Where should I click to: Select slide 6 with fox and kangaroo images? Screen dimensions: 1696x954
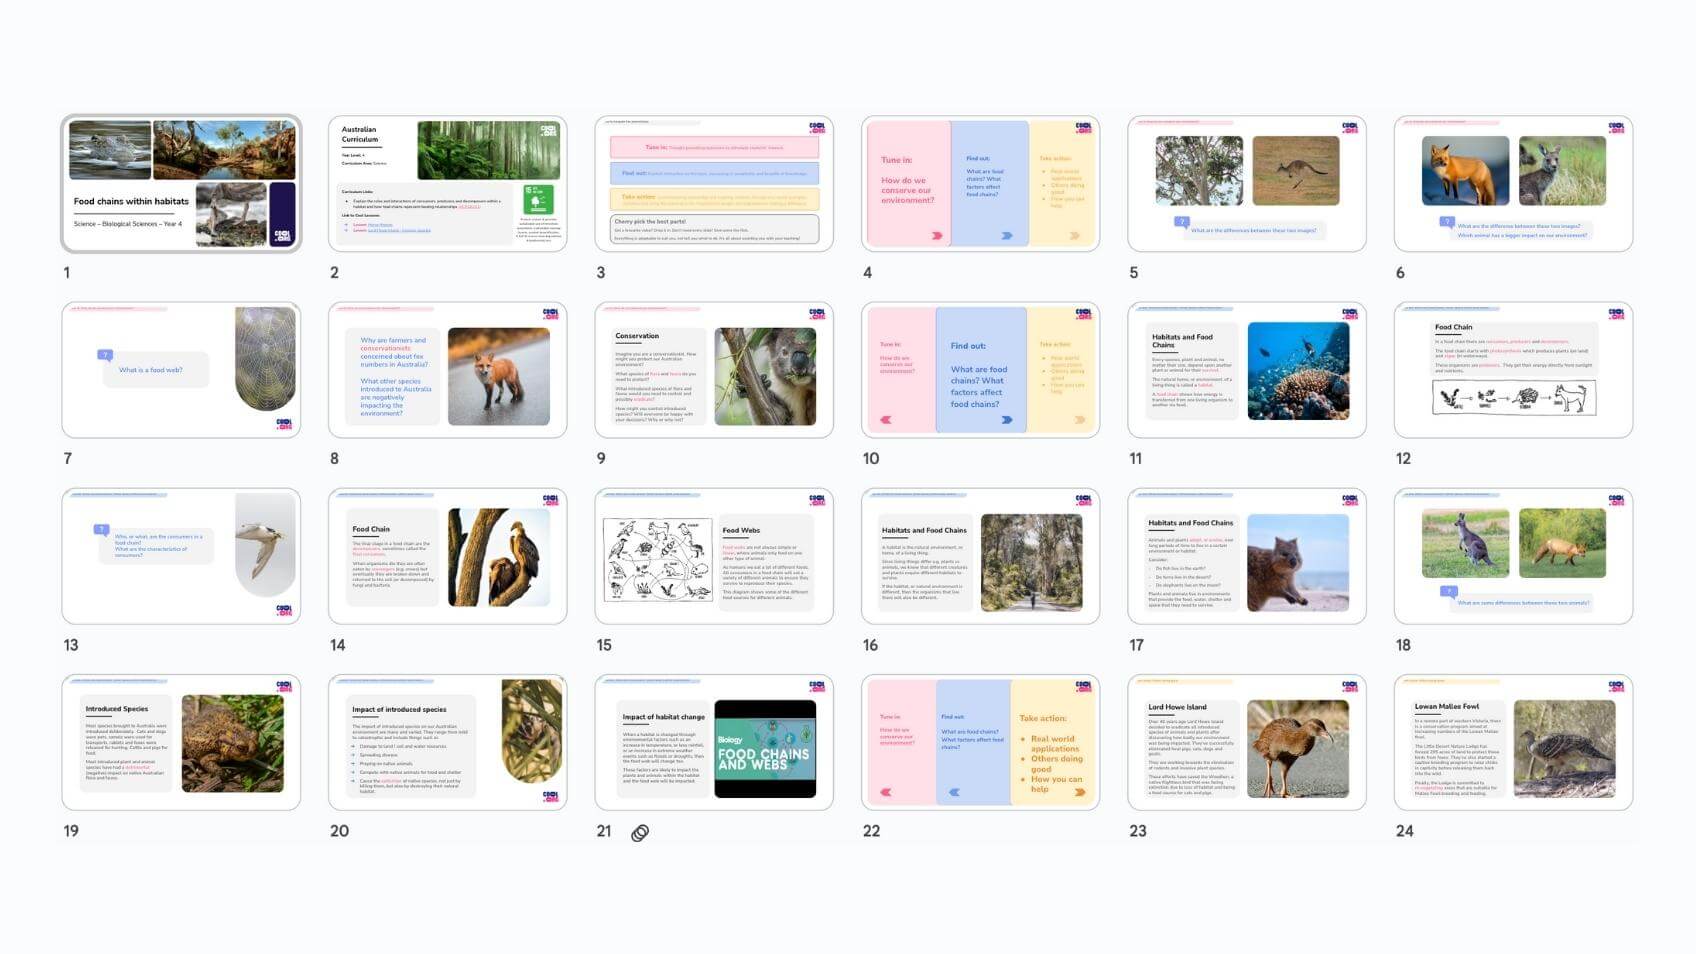(1513, 184)
